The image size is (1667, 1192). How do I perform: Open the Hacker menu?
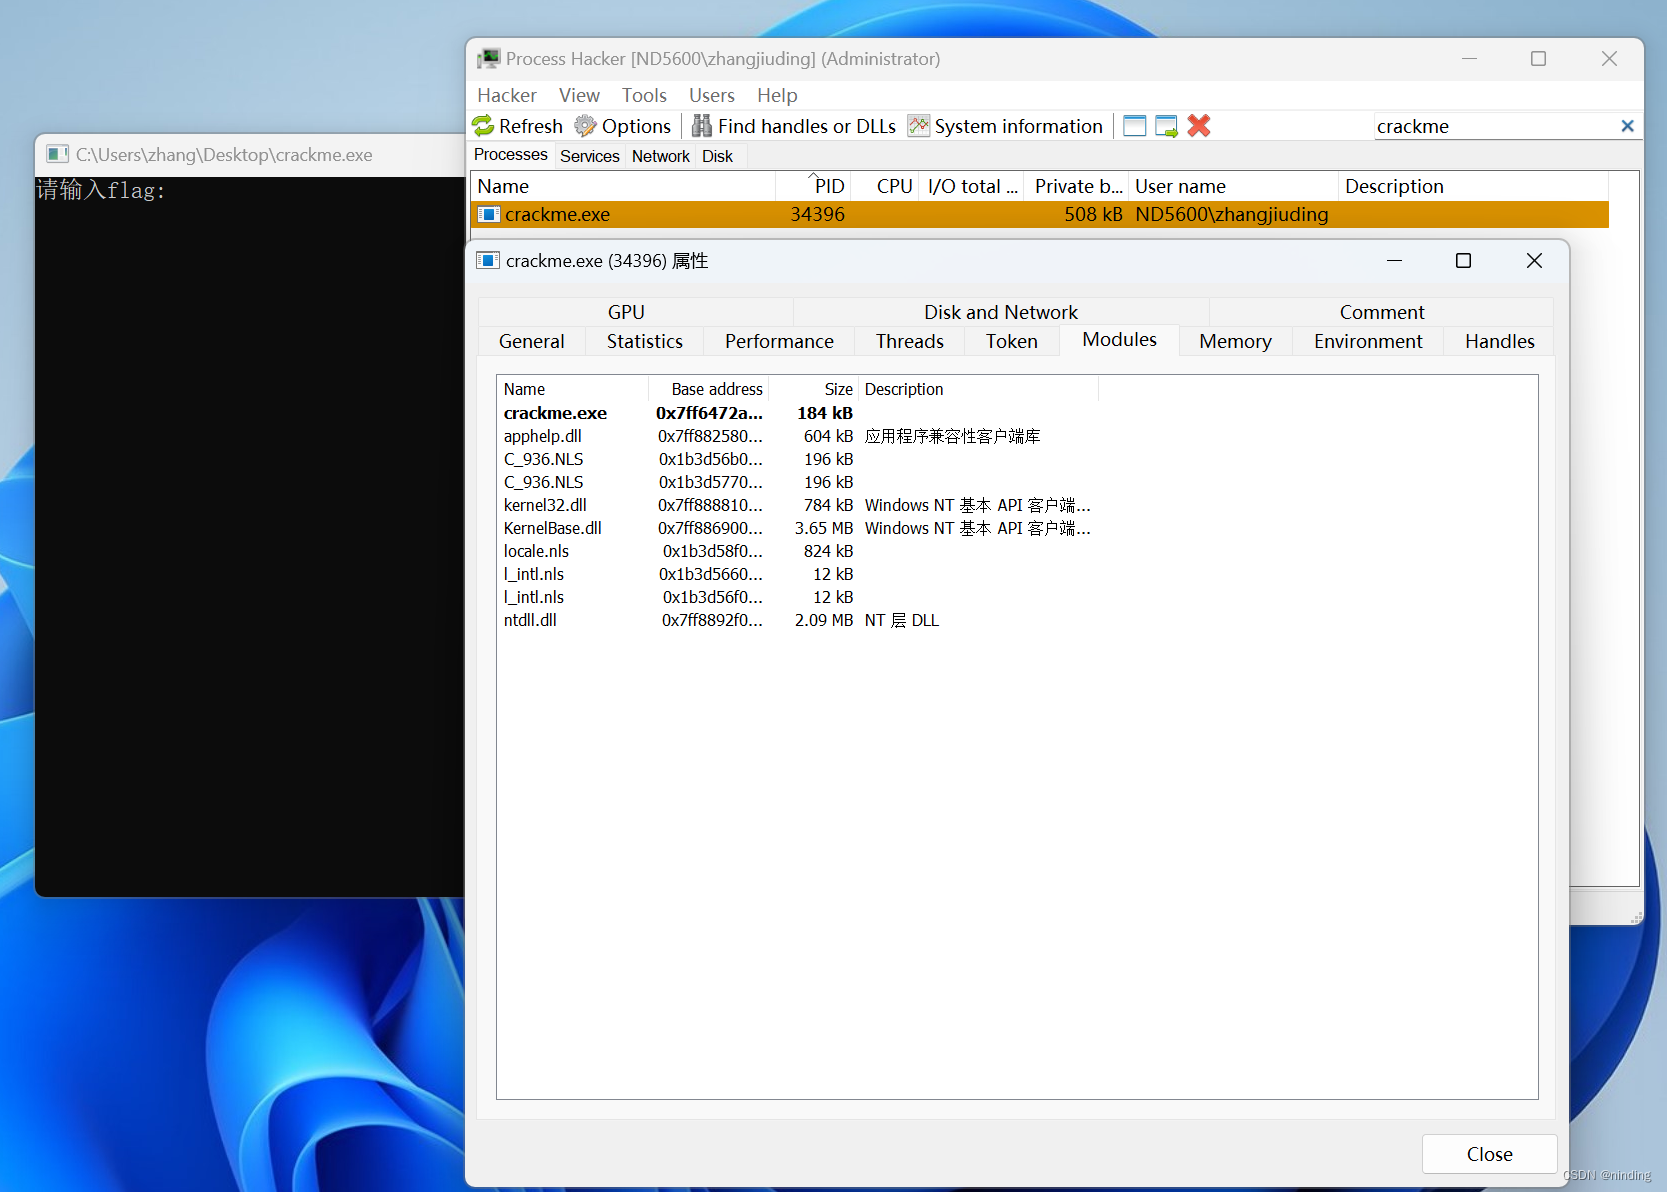pos(507,95)
